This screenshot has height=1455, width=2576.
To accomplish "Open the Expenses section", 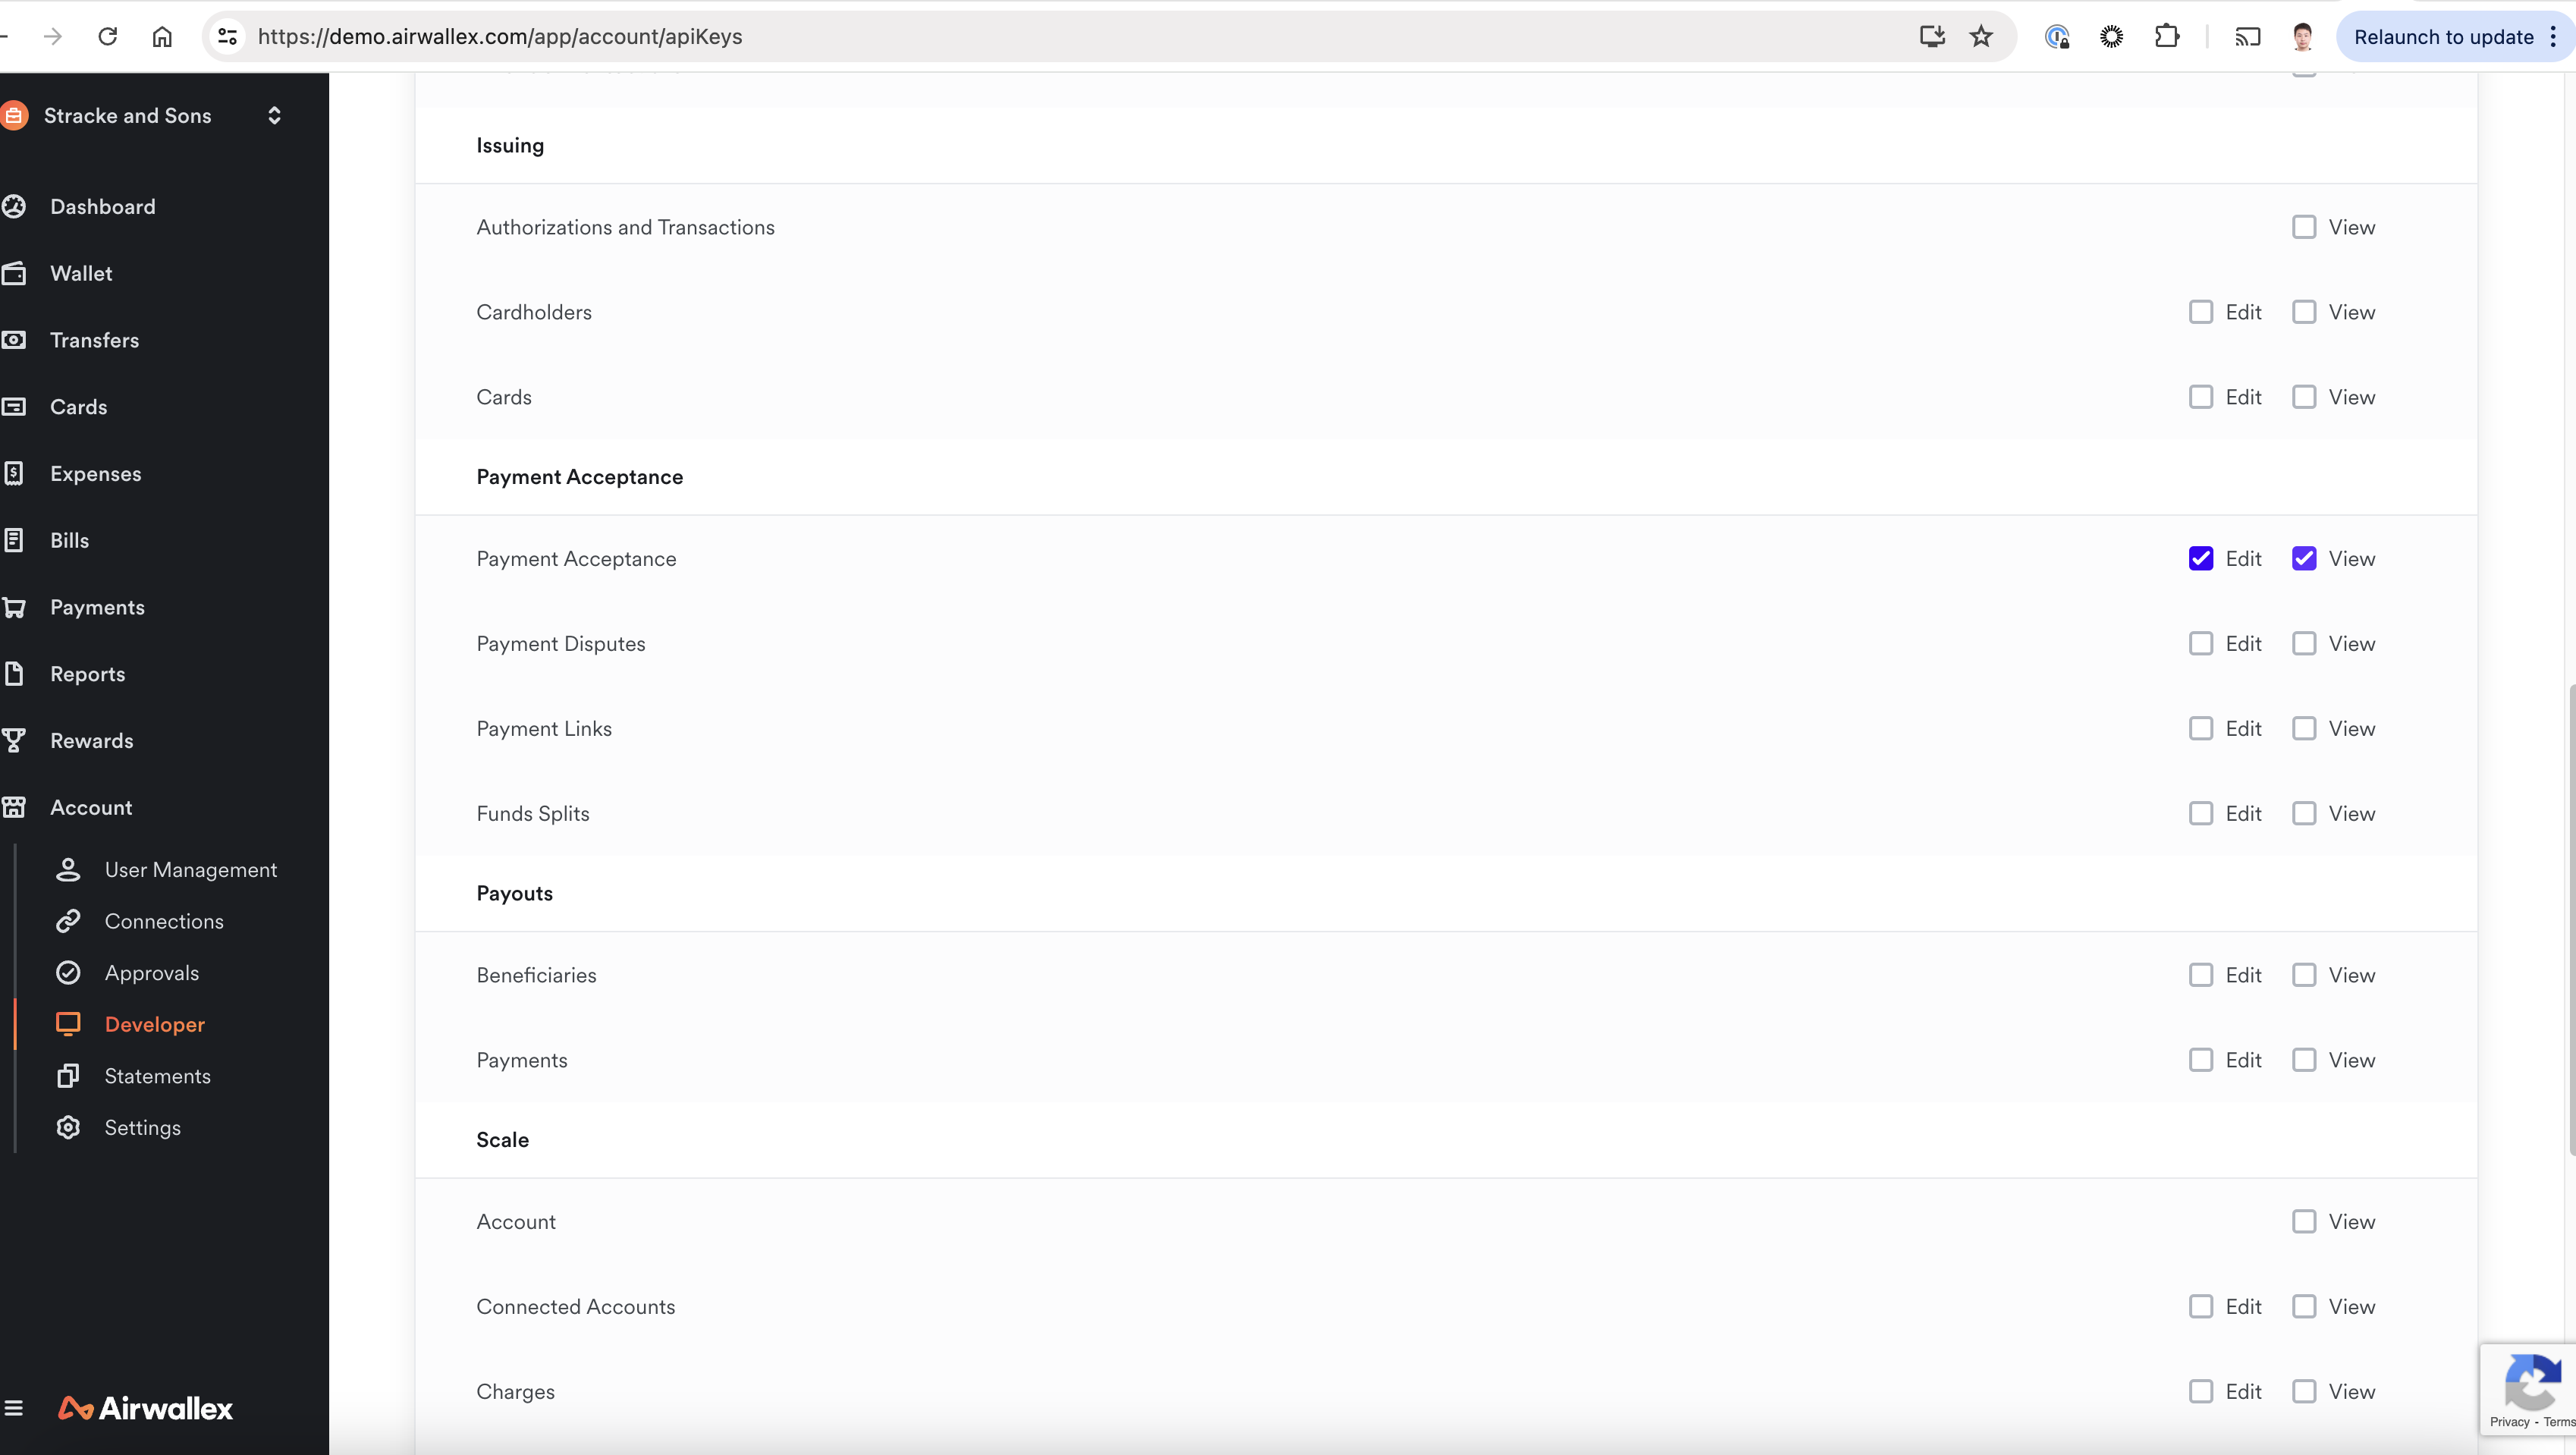I will click(95, 473).
